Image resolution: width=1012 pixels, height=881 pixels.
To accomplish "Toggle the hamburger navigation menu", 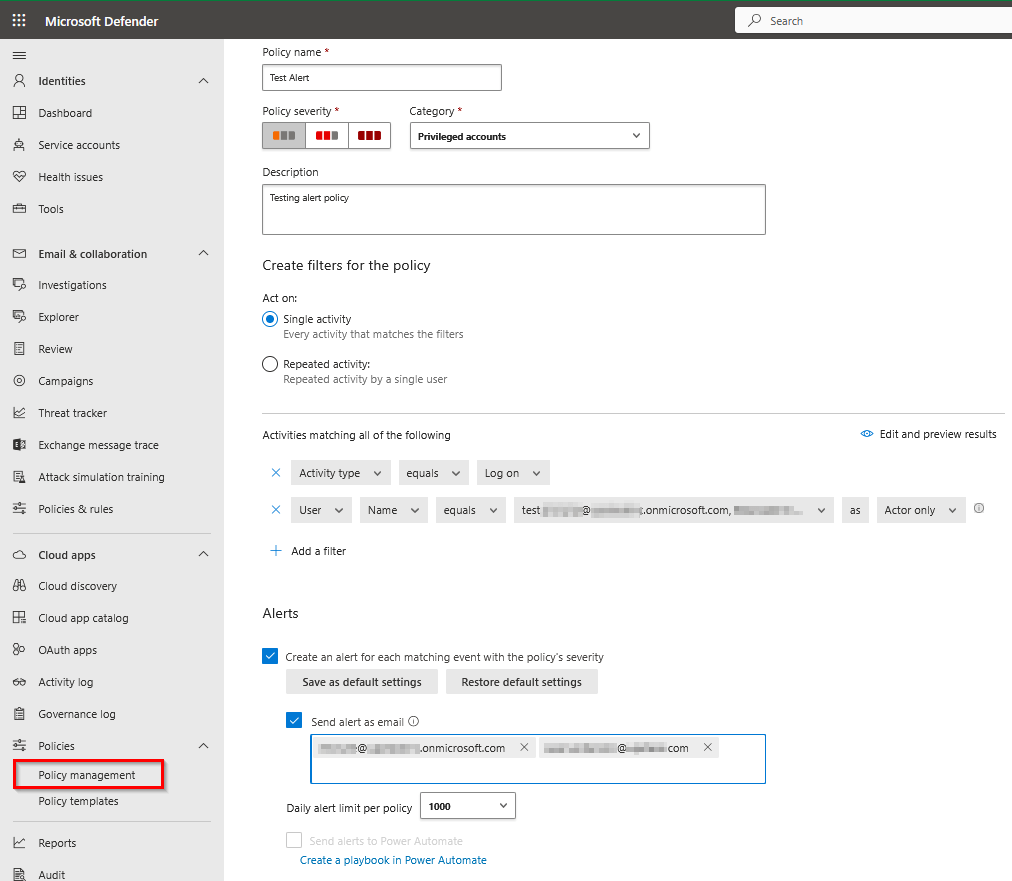I will point(19,56).
